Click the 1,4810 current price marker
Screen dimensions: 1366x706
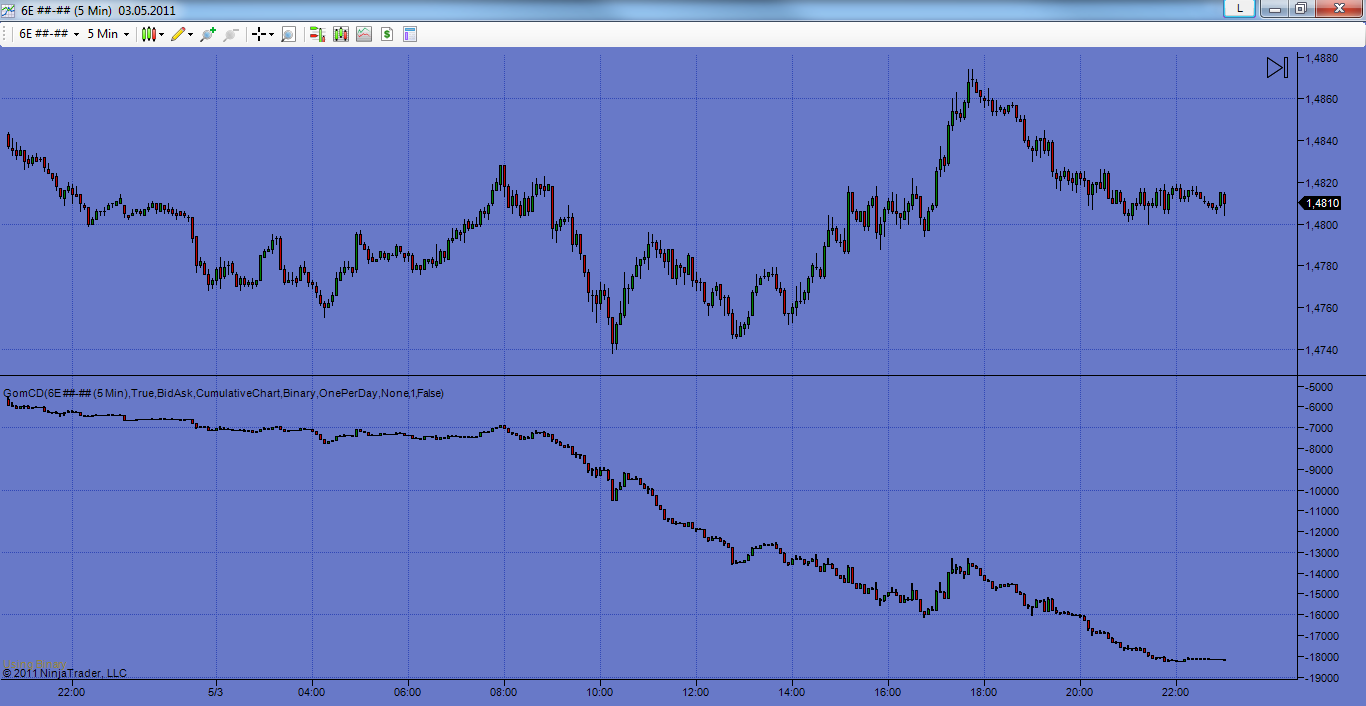point(1320,203)
